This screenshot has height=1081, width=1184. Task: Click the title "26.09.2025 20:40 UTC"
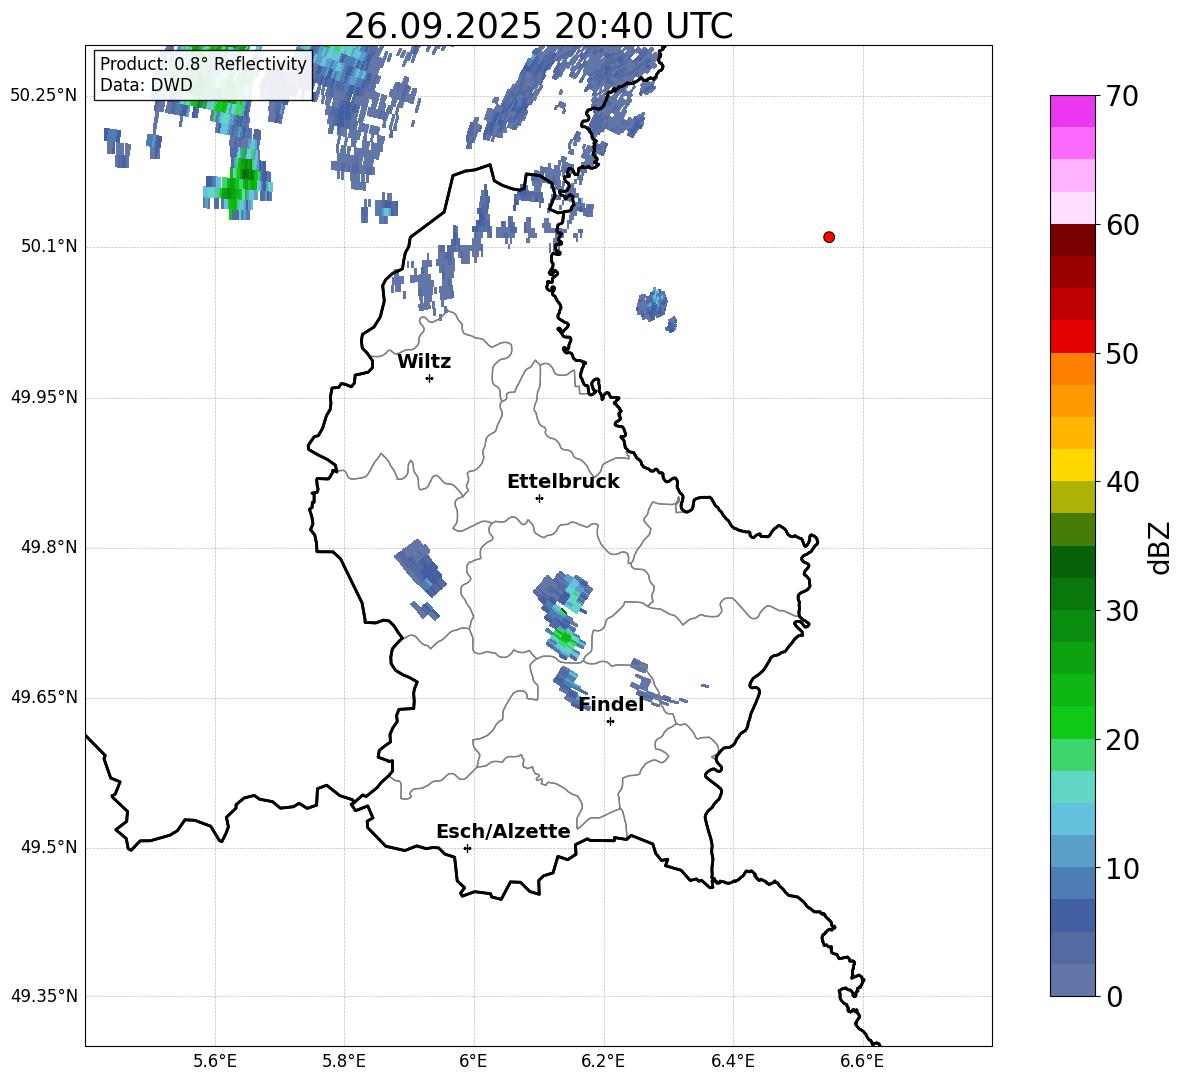(x=538, y=26)
